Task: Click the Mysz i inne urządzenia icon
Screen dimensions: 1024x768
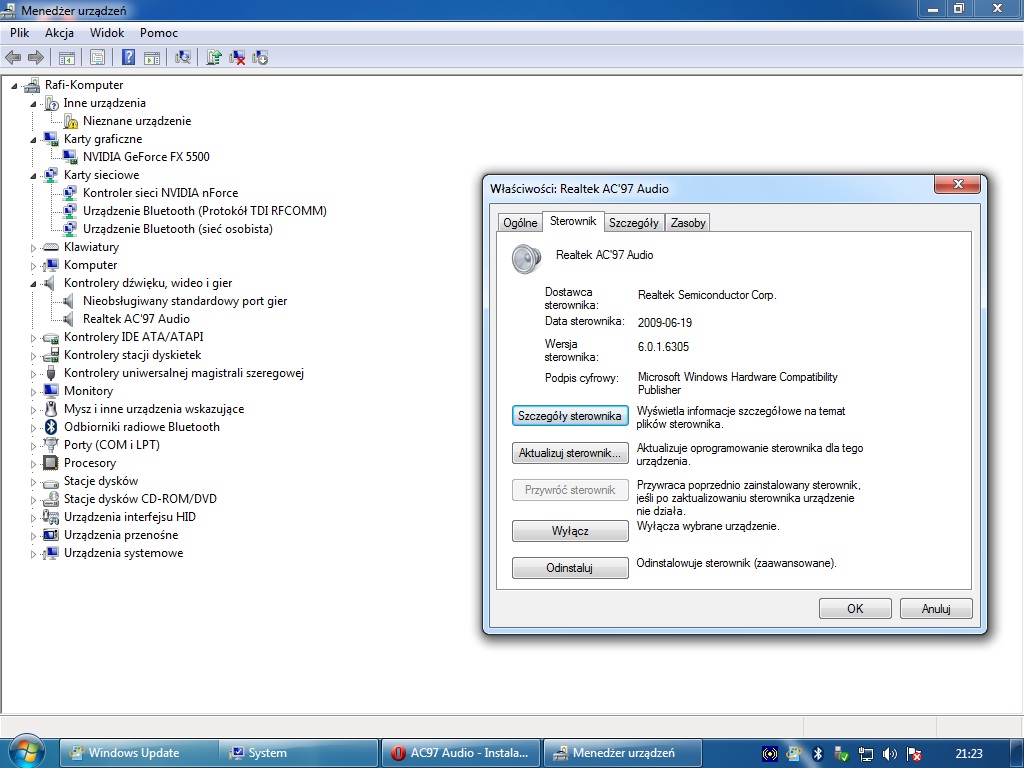Action: [50, 409]
